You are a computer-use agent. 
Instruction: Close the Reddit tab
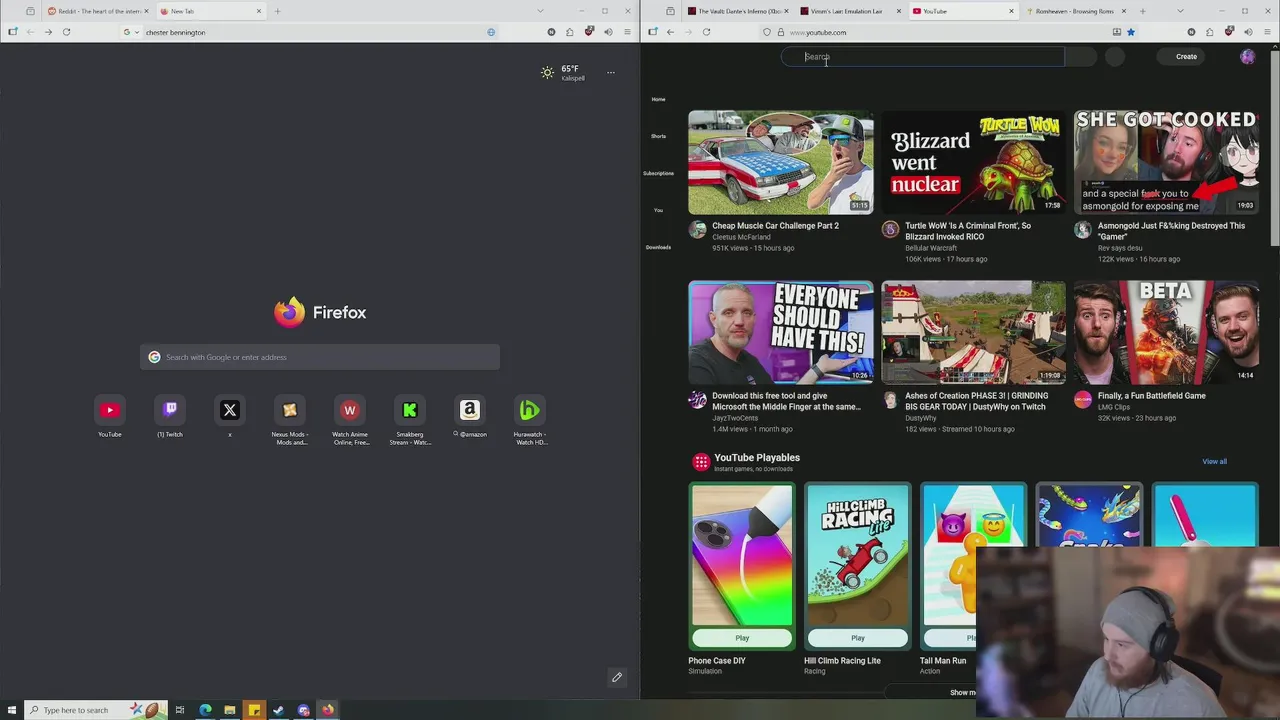(145, 11)
